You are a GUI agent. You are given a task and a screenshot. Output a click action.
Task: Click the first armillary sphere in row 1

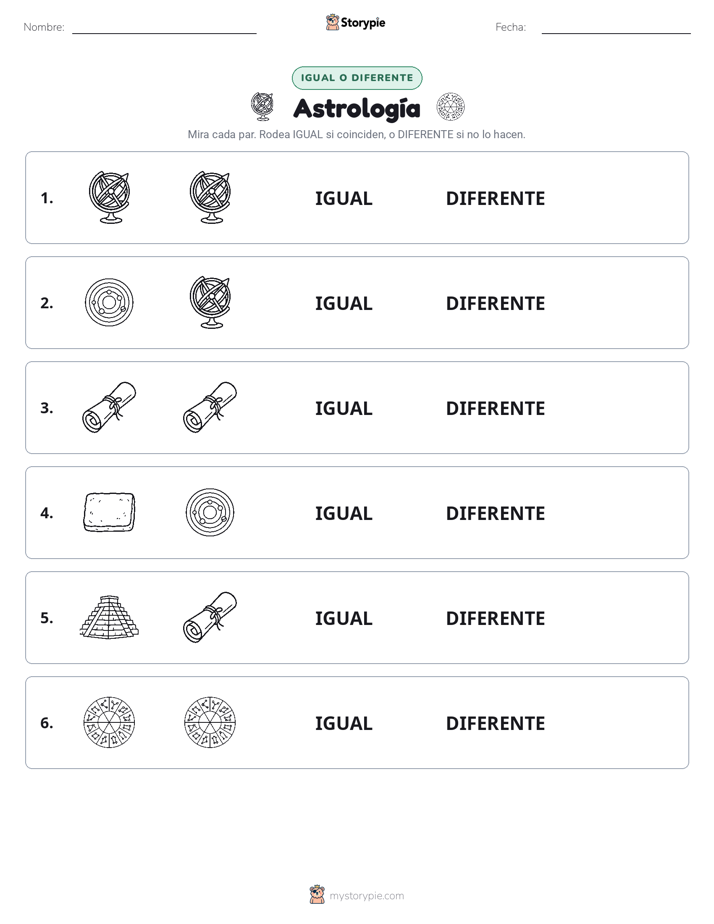[110, 197]
